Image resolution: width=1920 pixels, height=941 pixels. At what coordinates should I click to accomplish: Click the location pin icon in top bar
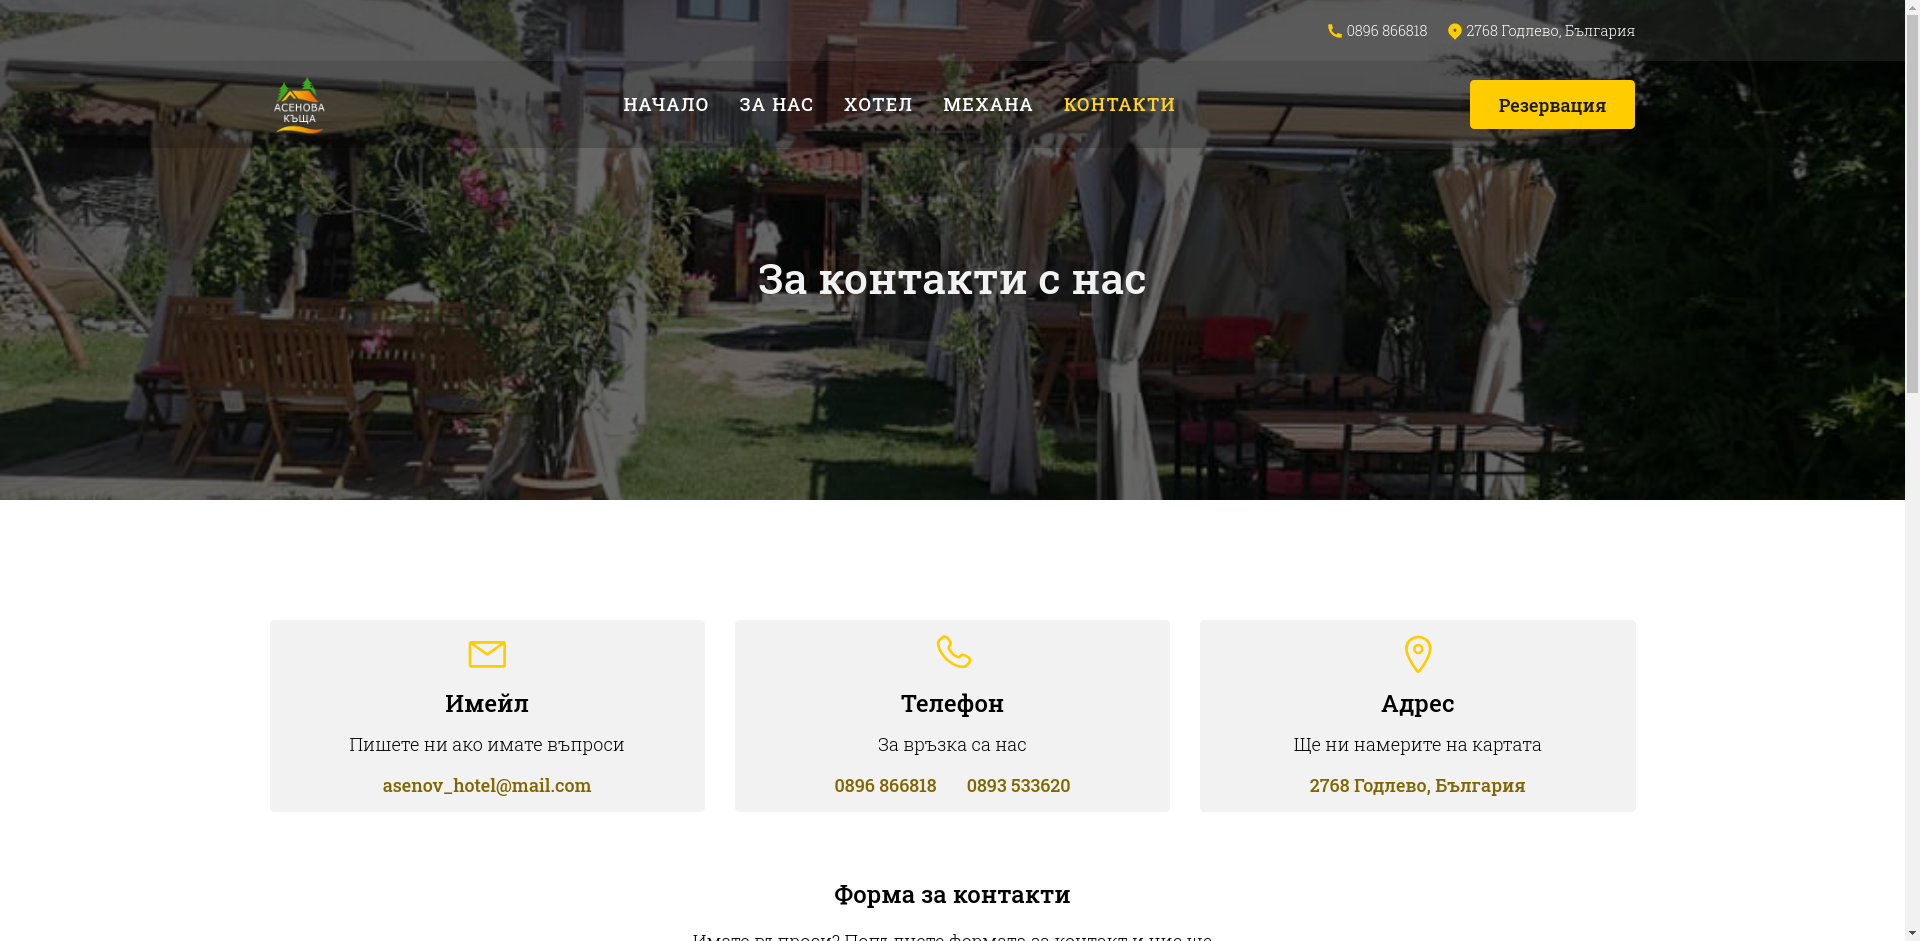pos(1454,31)
